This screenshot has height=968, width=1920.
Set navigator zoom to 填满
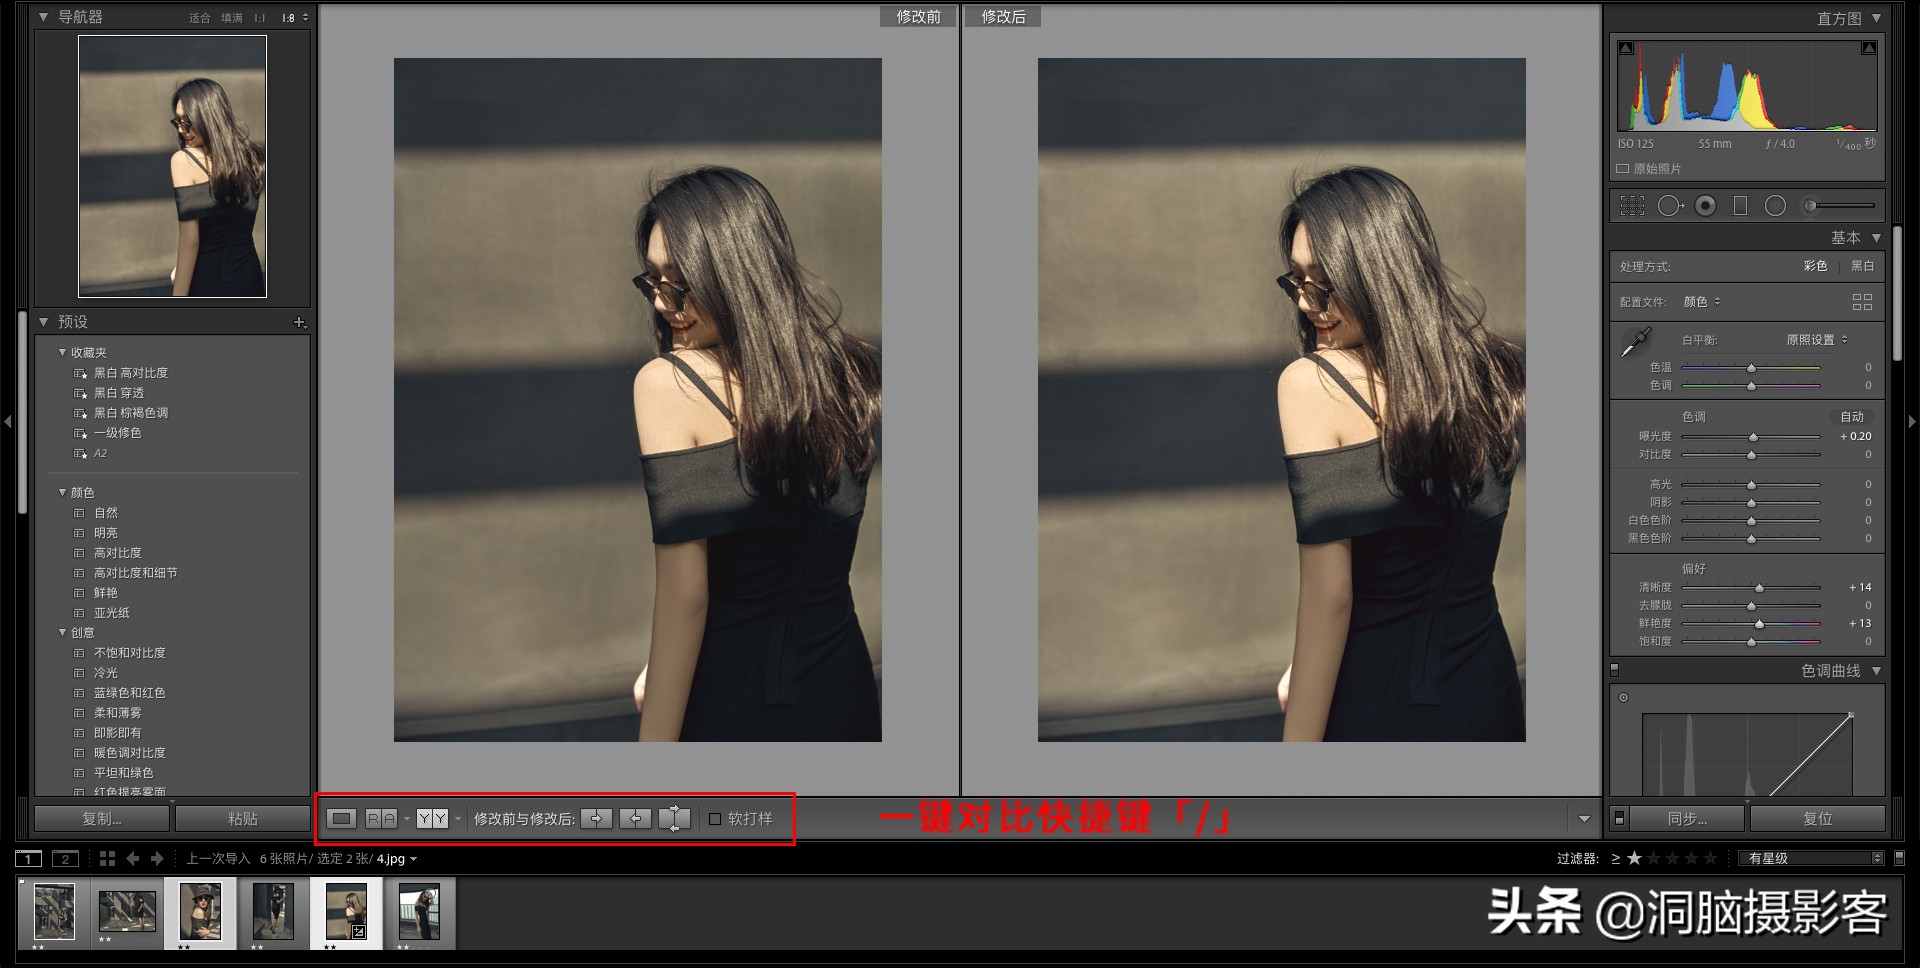click(x=232, y=18)
